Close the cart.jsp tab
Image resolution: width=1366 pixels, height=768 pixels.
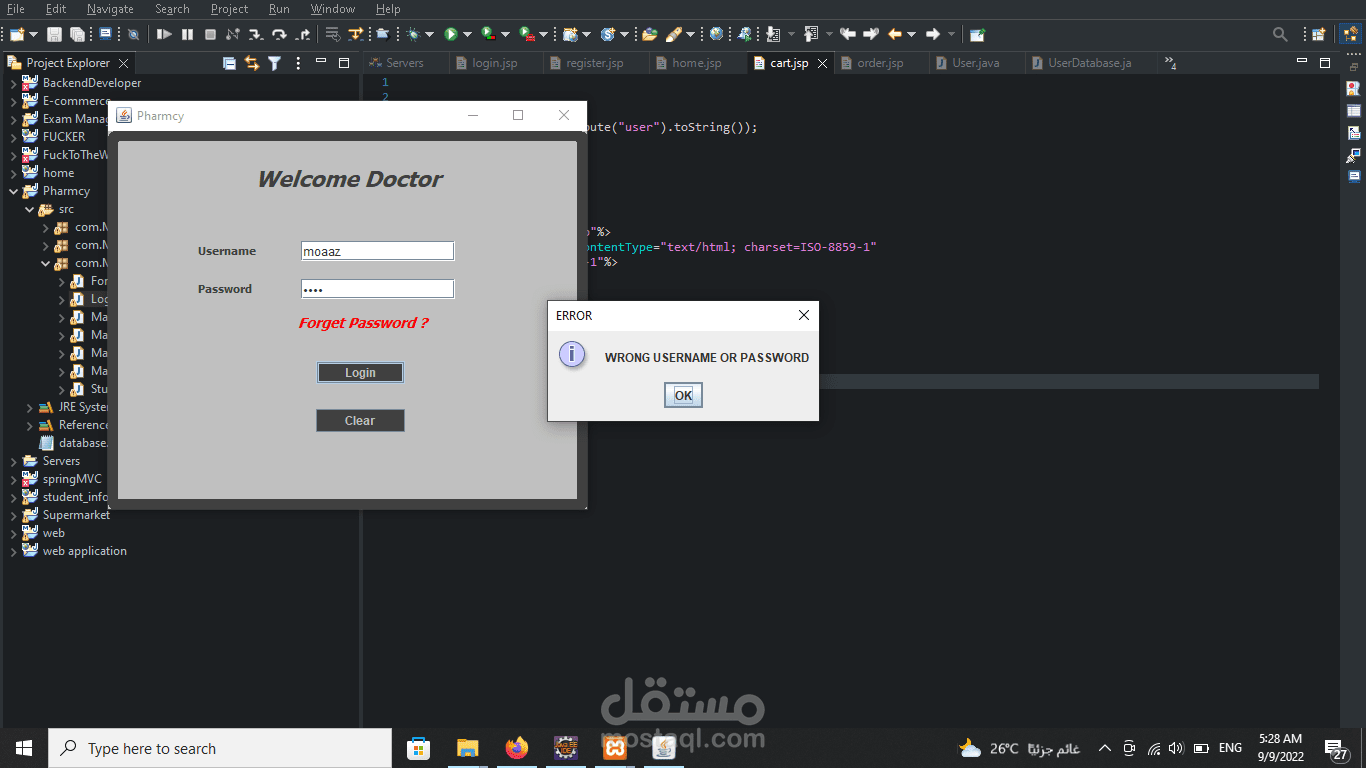(x=822, y=63)
